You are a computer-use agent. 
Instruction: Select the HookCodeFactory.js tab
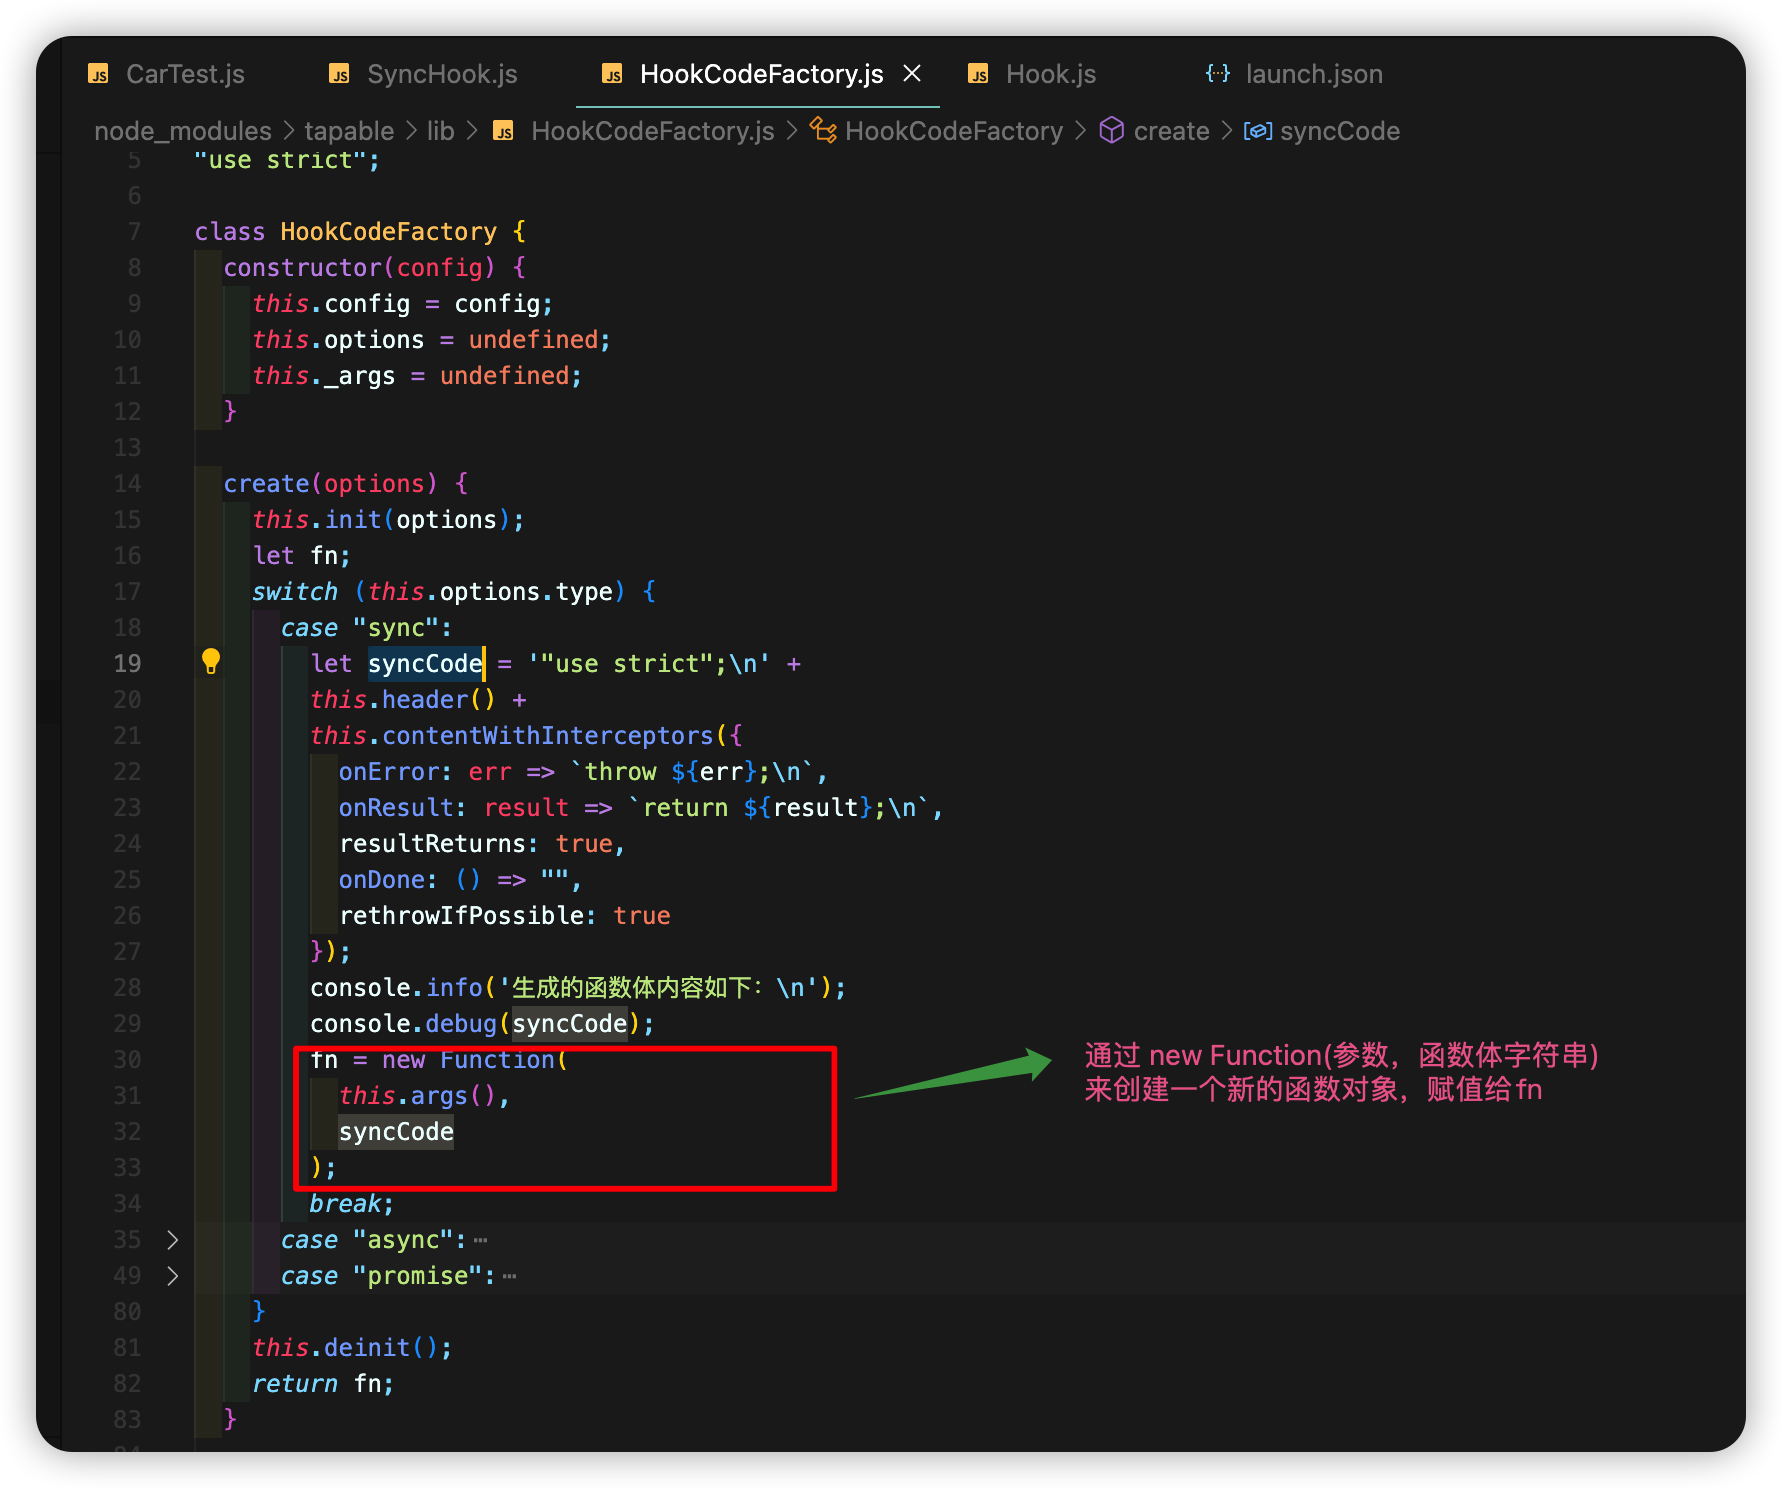(x=760, y=74)
